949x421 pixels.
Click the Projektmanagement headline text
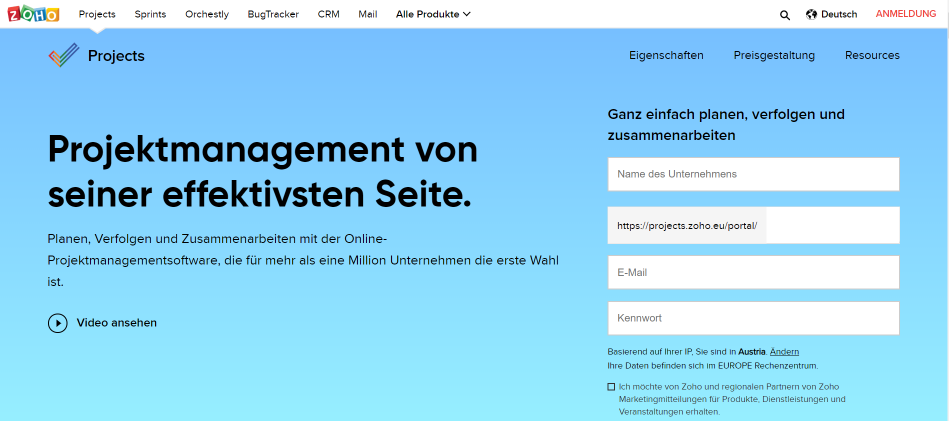point(263,173)
